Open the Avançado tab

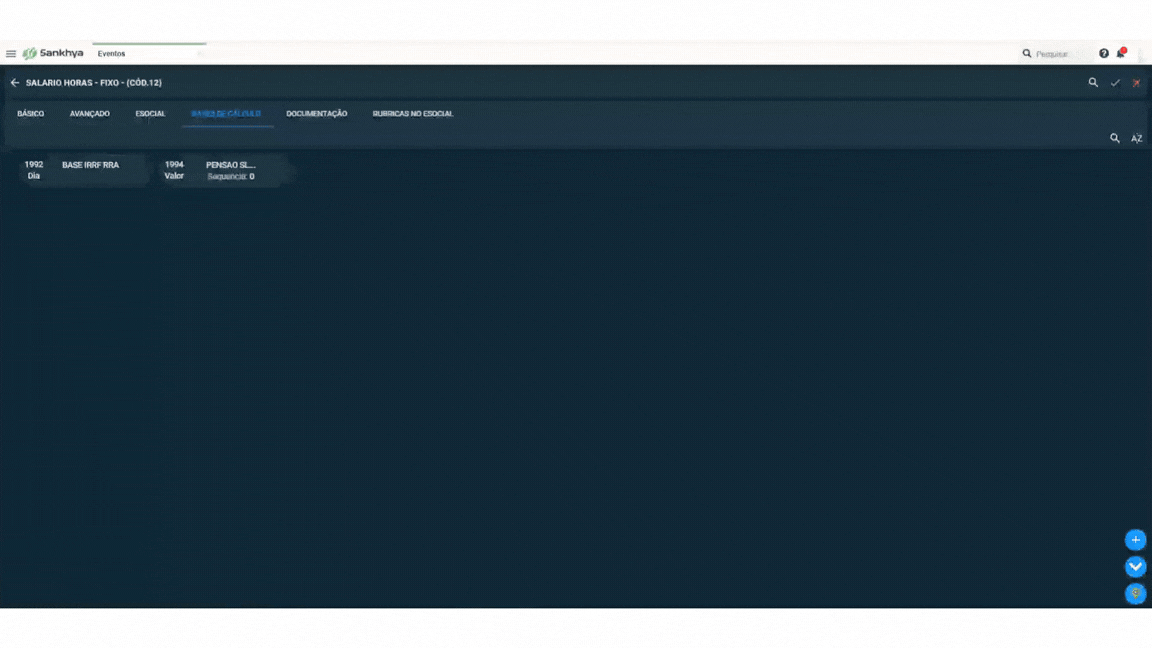pyautogui.click(x=90, y=114)
